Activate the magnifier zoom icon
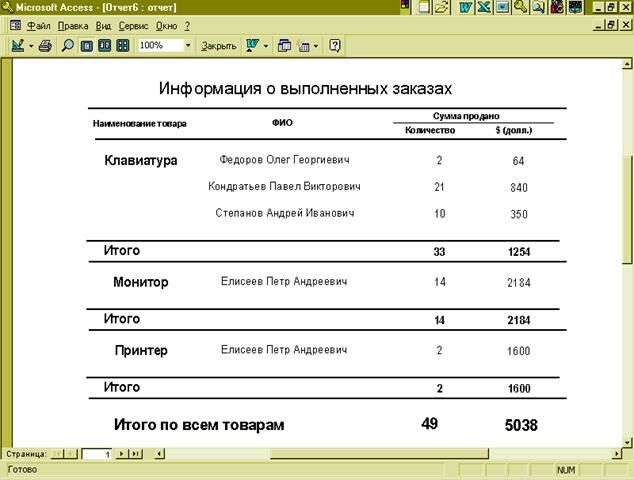634x480 pixels. 67,46
